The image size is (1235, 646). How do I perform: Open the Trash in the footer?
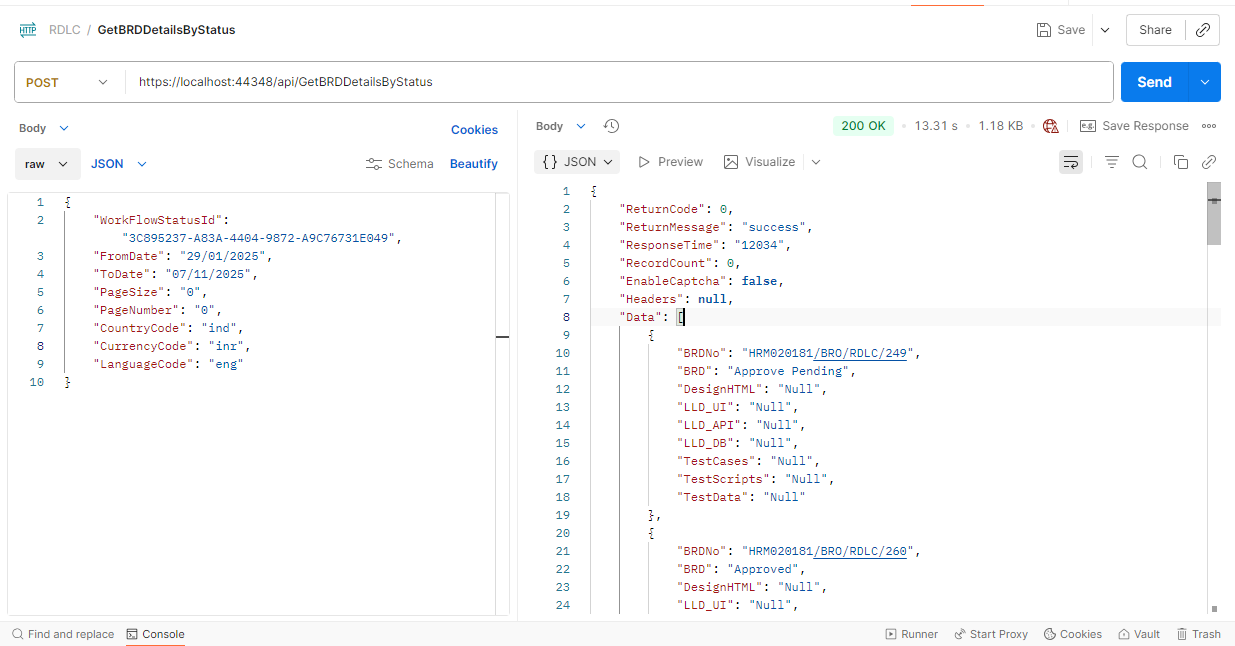pyautogui.click(x=1198, y=634)
